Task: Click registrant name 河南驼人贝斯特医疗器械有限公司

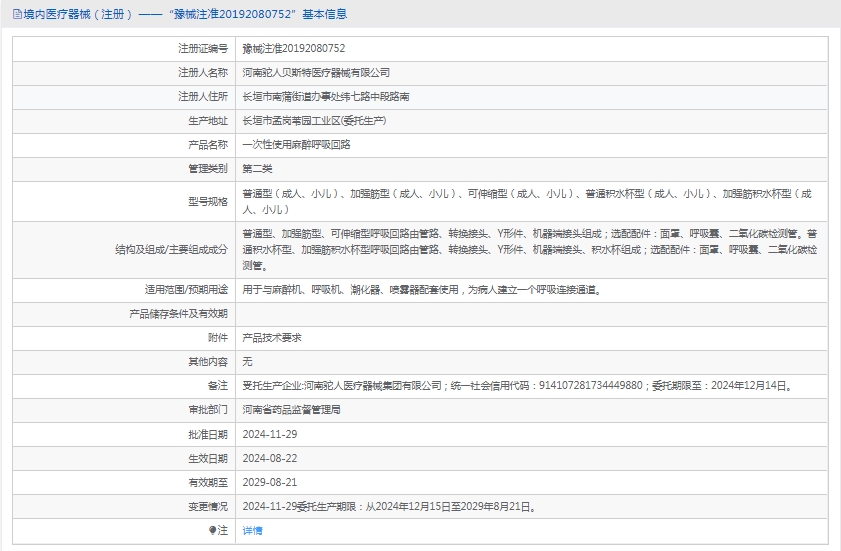Action: click(x=316, y=73)
